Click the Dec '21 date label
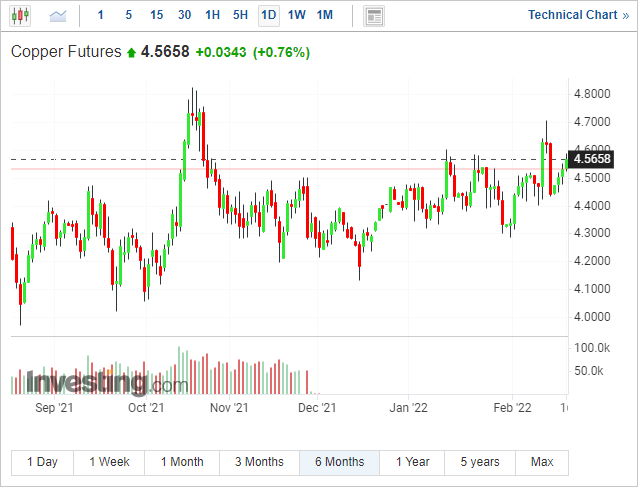Screen dimensions: 639x487 click(x=317, y=408)
